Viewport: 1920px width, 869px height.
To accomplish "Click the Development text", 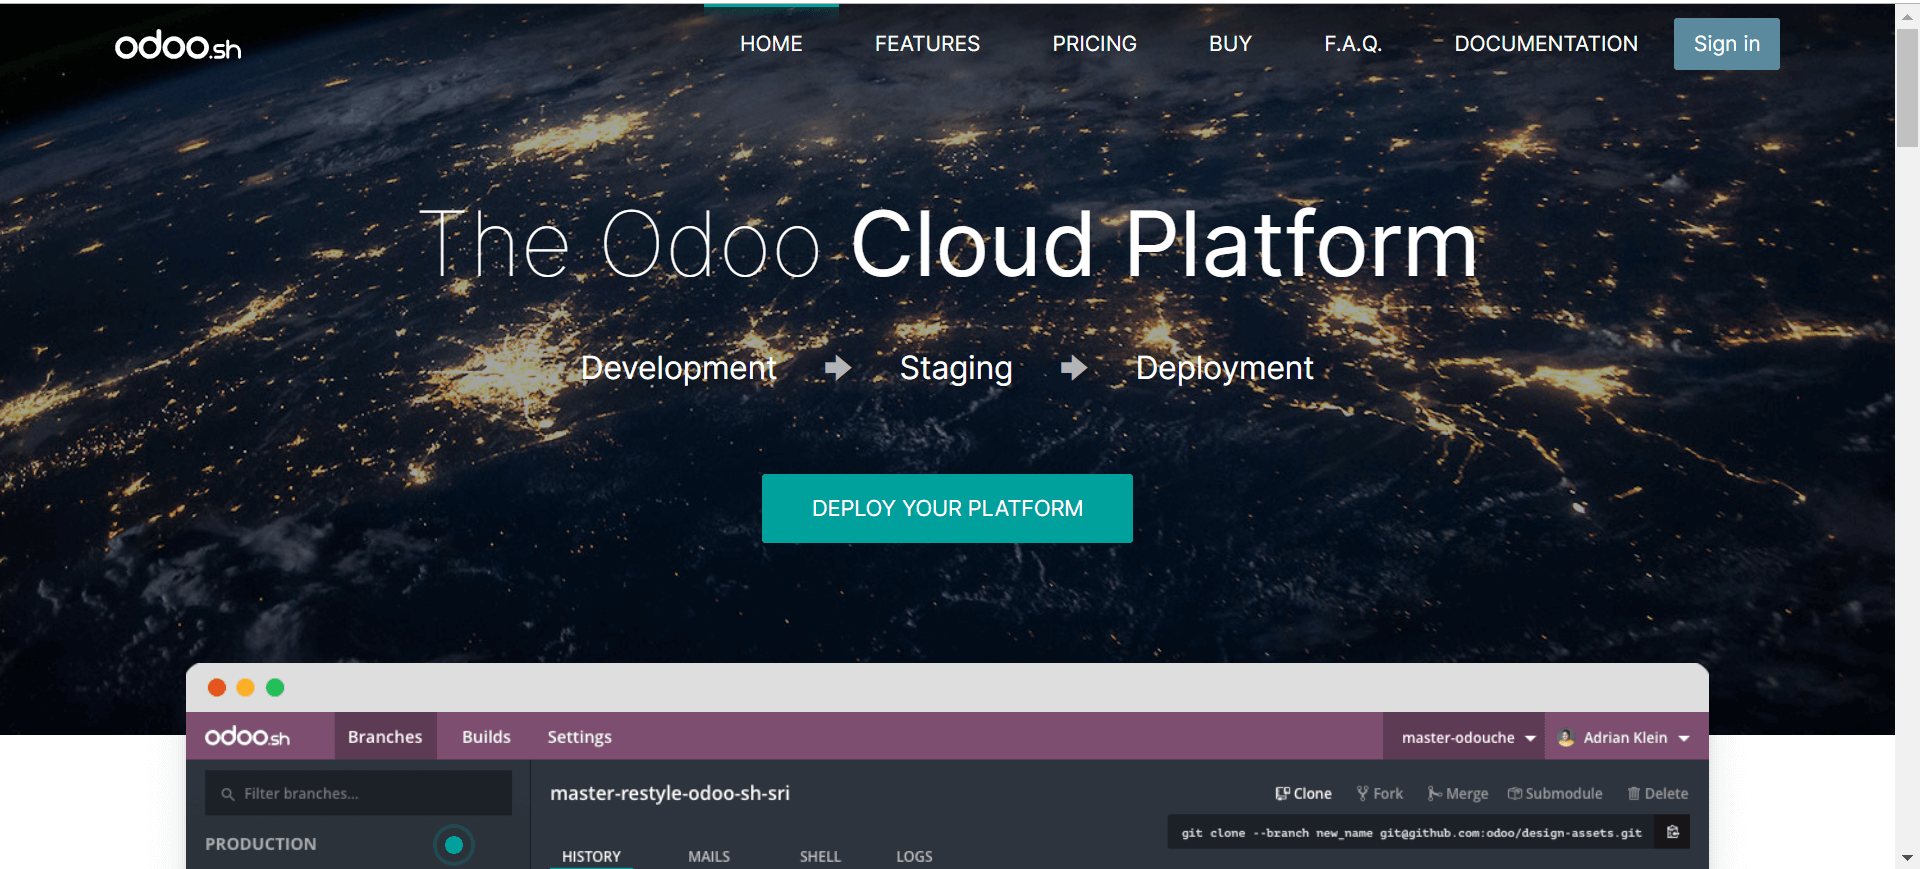I will [x=678, y=368].
